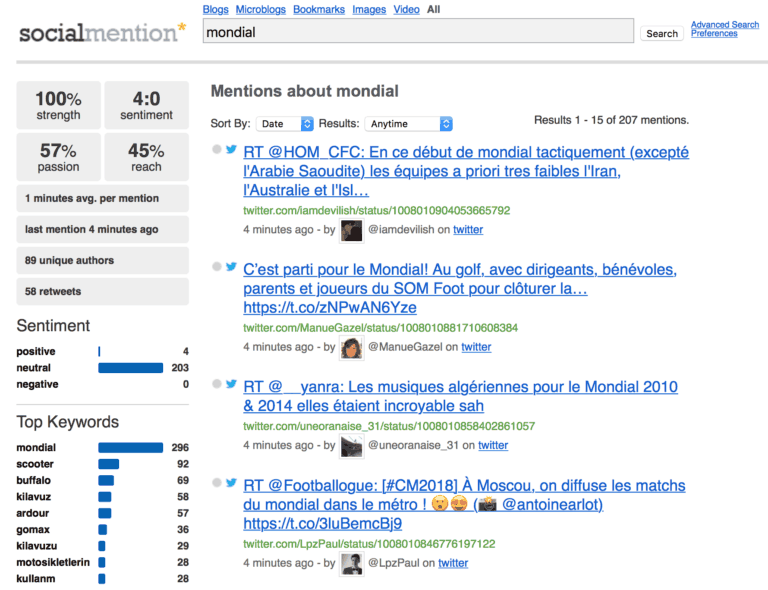768x590 pixels.
Task: Select the Images search tab
Action: [x=369, y=10]
